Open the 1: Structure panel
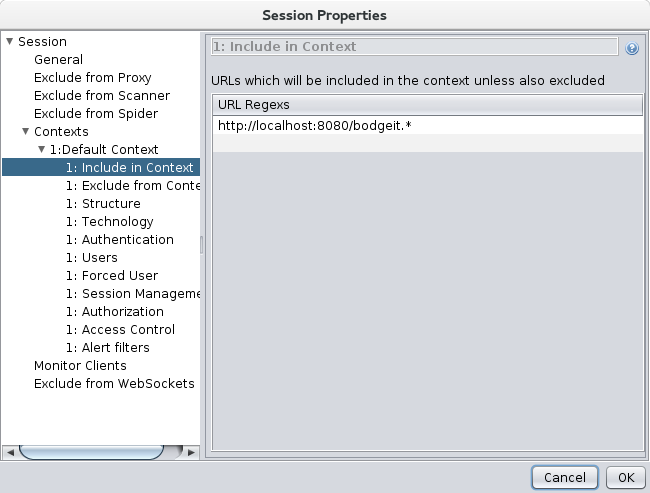 pyautogui.click(x=103, y=204)
